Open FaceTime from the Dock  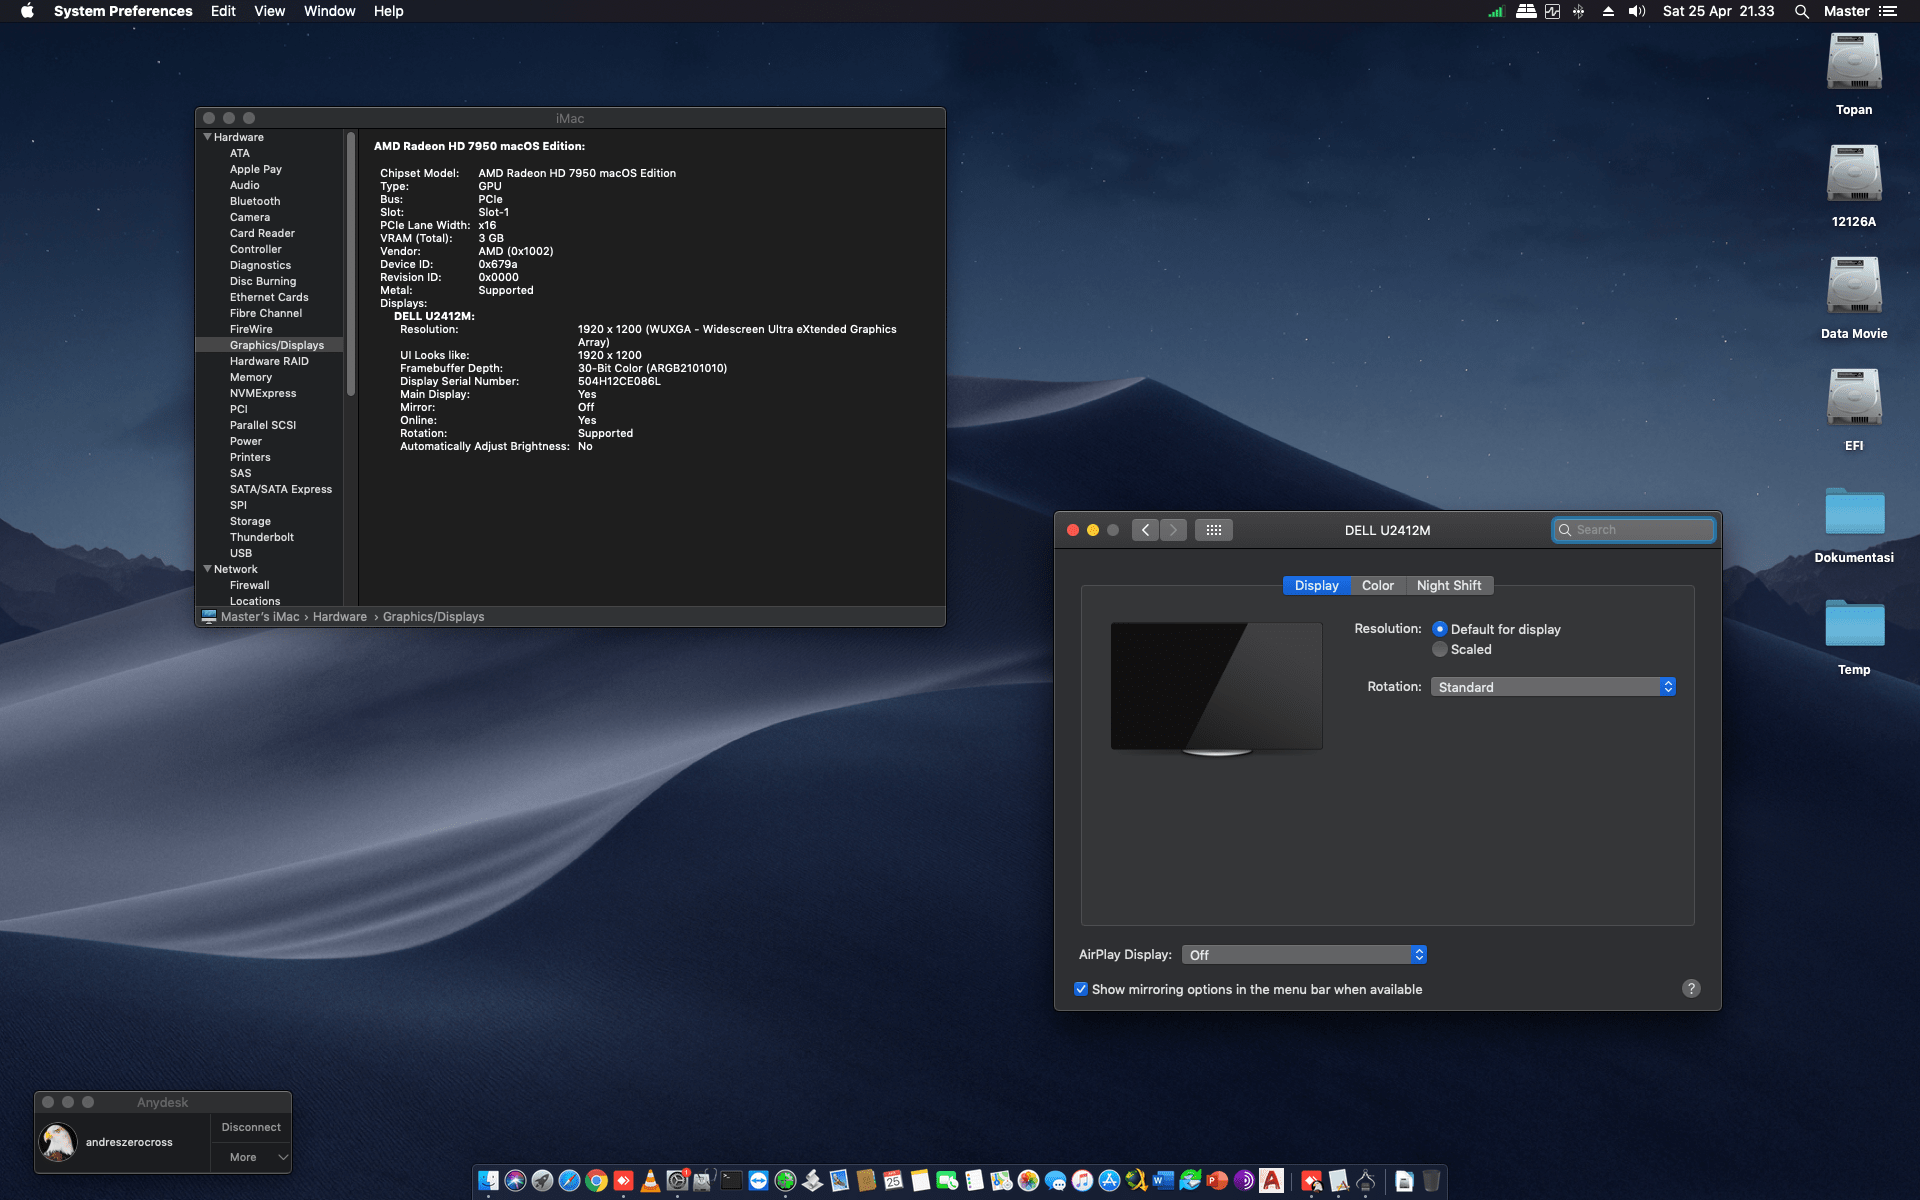click(947, 1181)
